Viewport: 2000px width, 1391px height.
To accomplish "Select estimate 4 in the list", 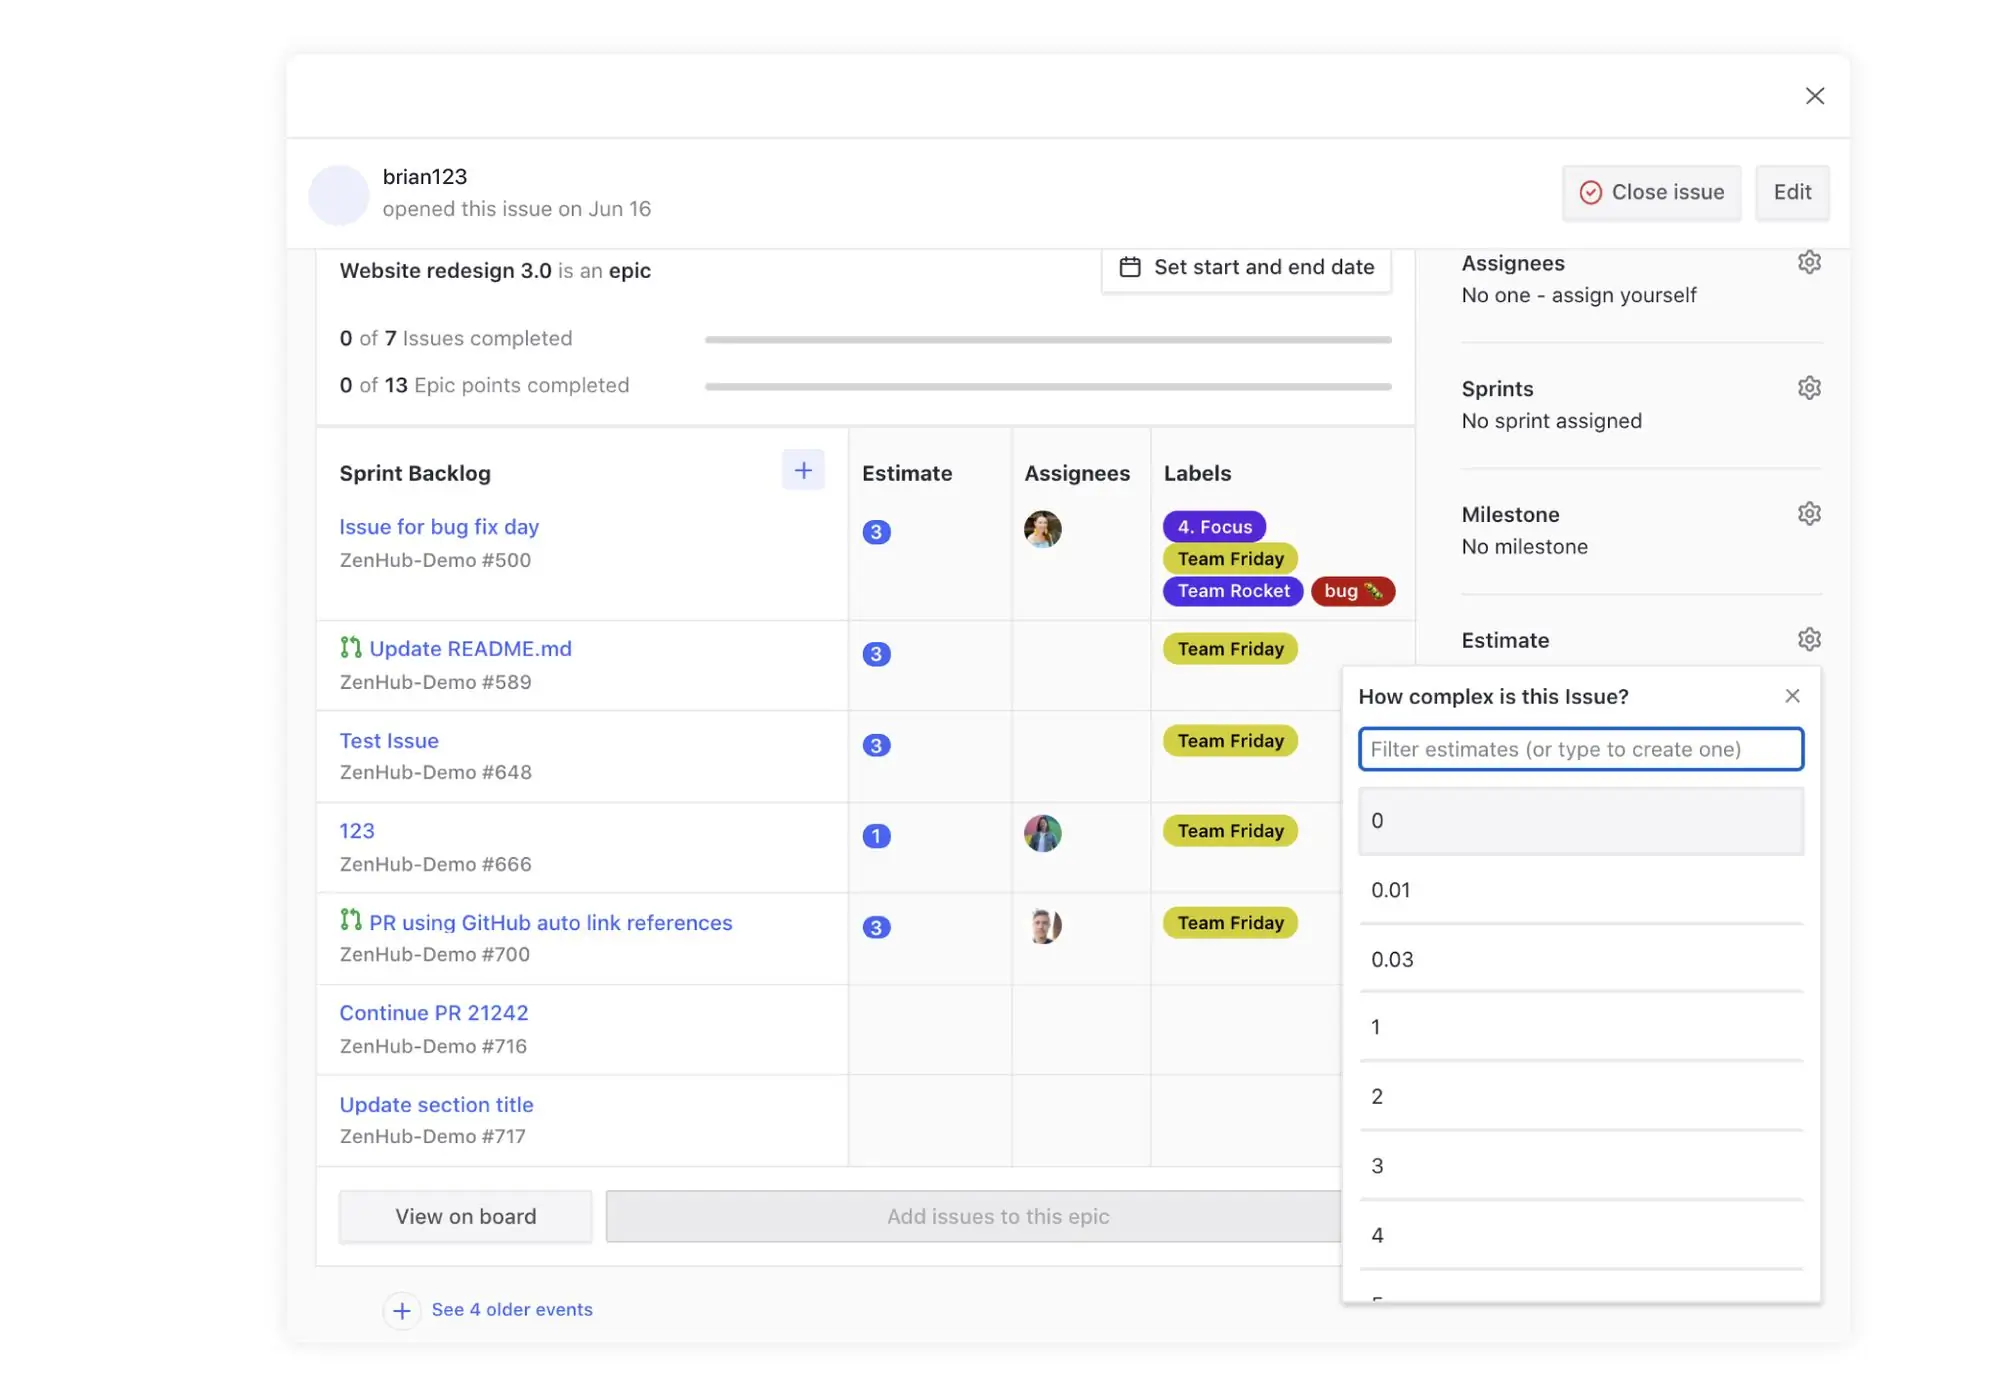I will pyautogui.click(x=1580, y=1235).
